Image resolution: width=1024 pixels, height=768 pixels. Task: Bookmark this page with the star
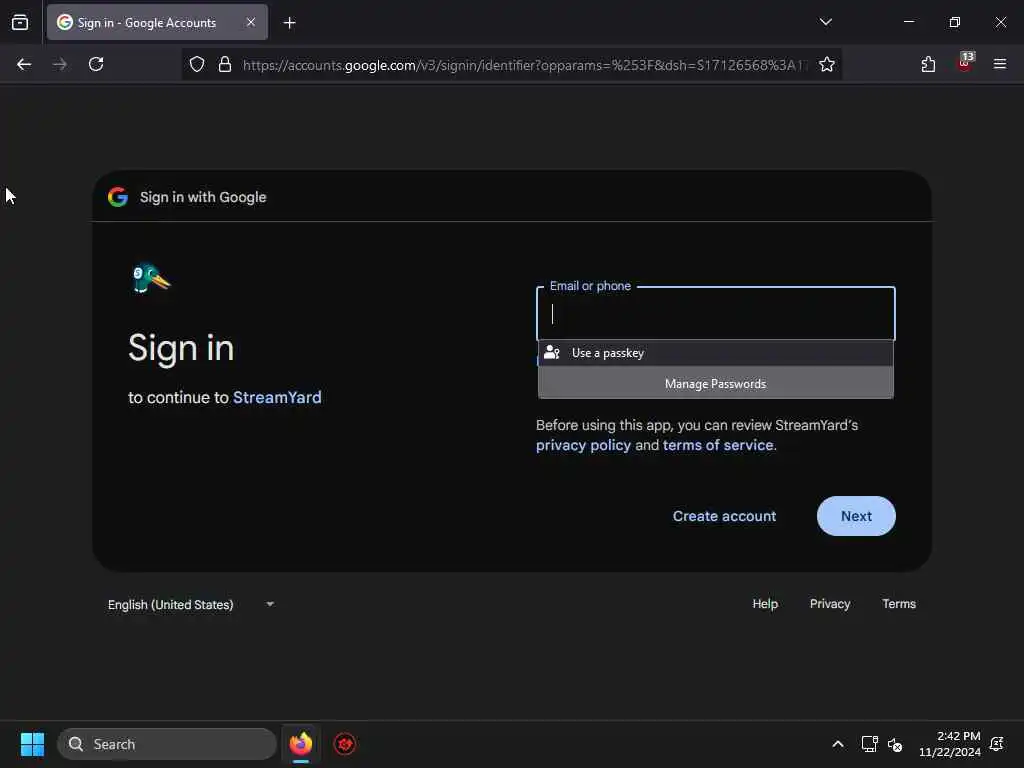point(827,64)
